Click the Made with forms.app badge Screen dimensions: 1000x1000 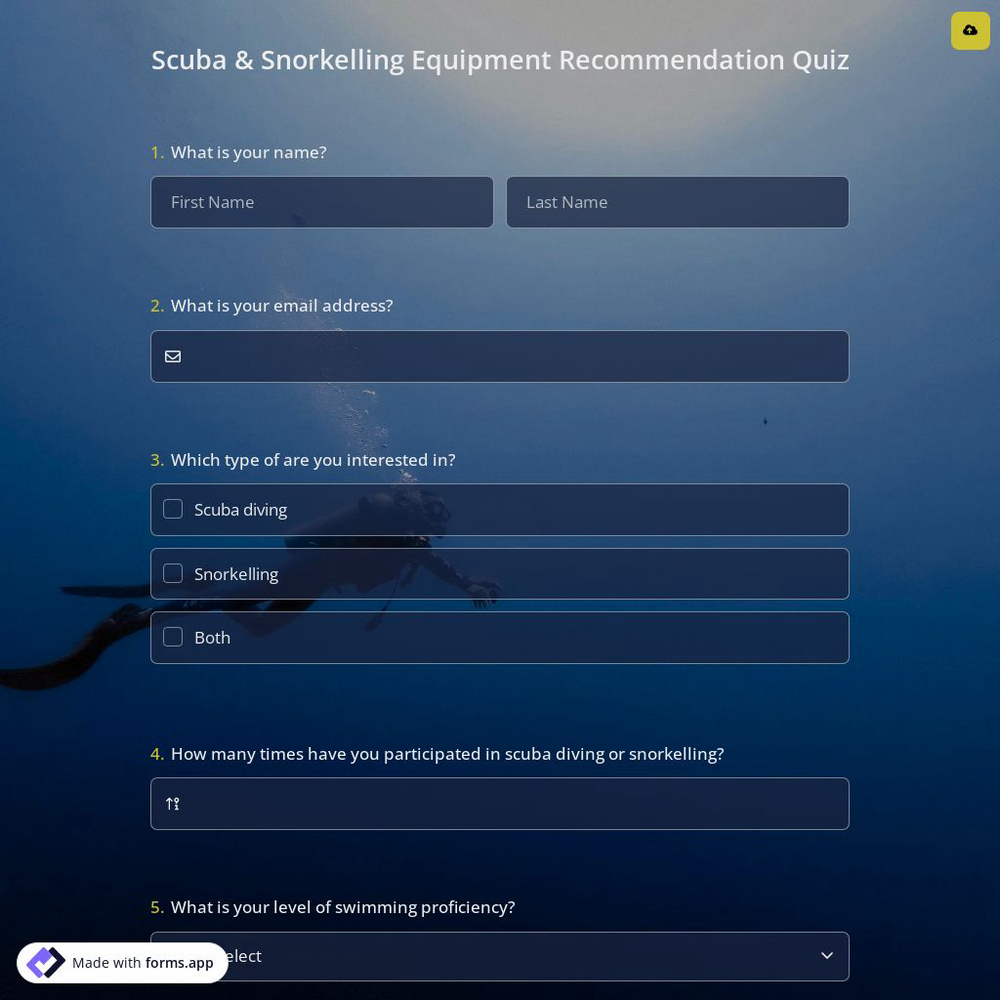tap(122, 962)
